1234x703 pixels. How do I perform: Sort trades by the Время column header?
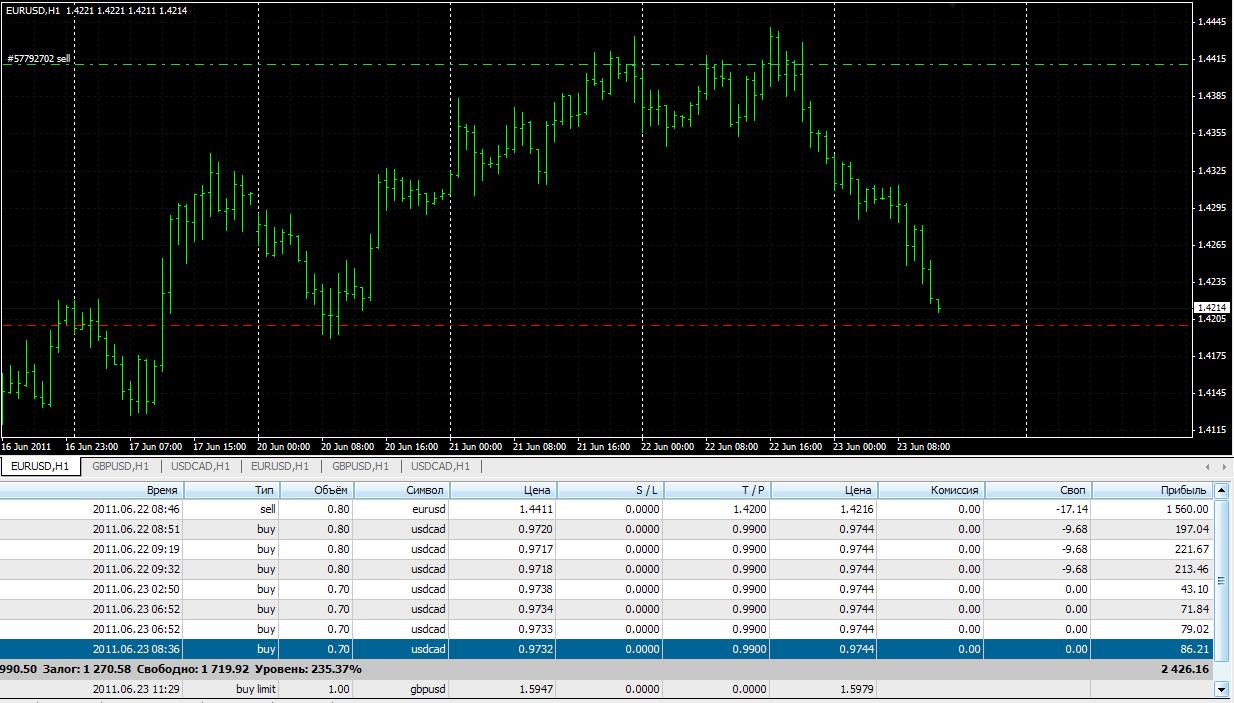(92, 490)
